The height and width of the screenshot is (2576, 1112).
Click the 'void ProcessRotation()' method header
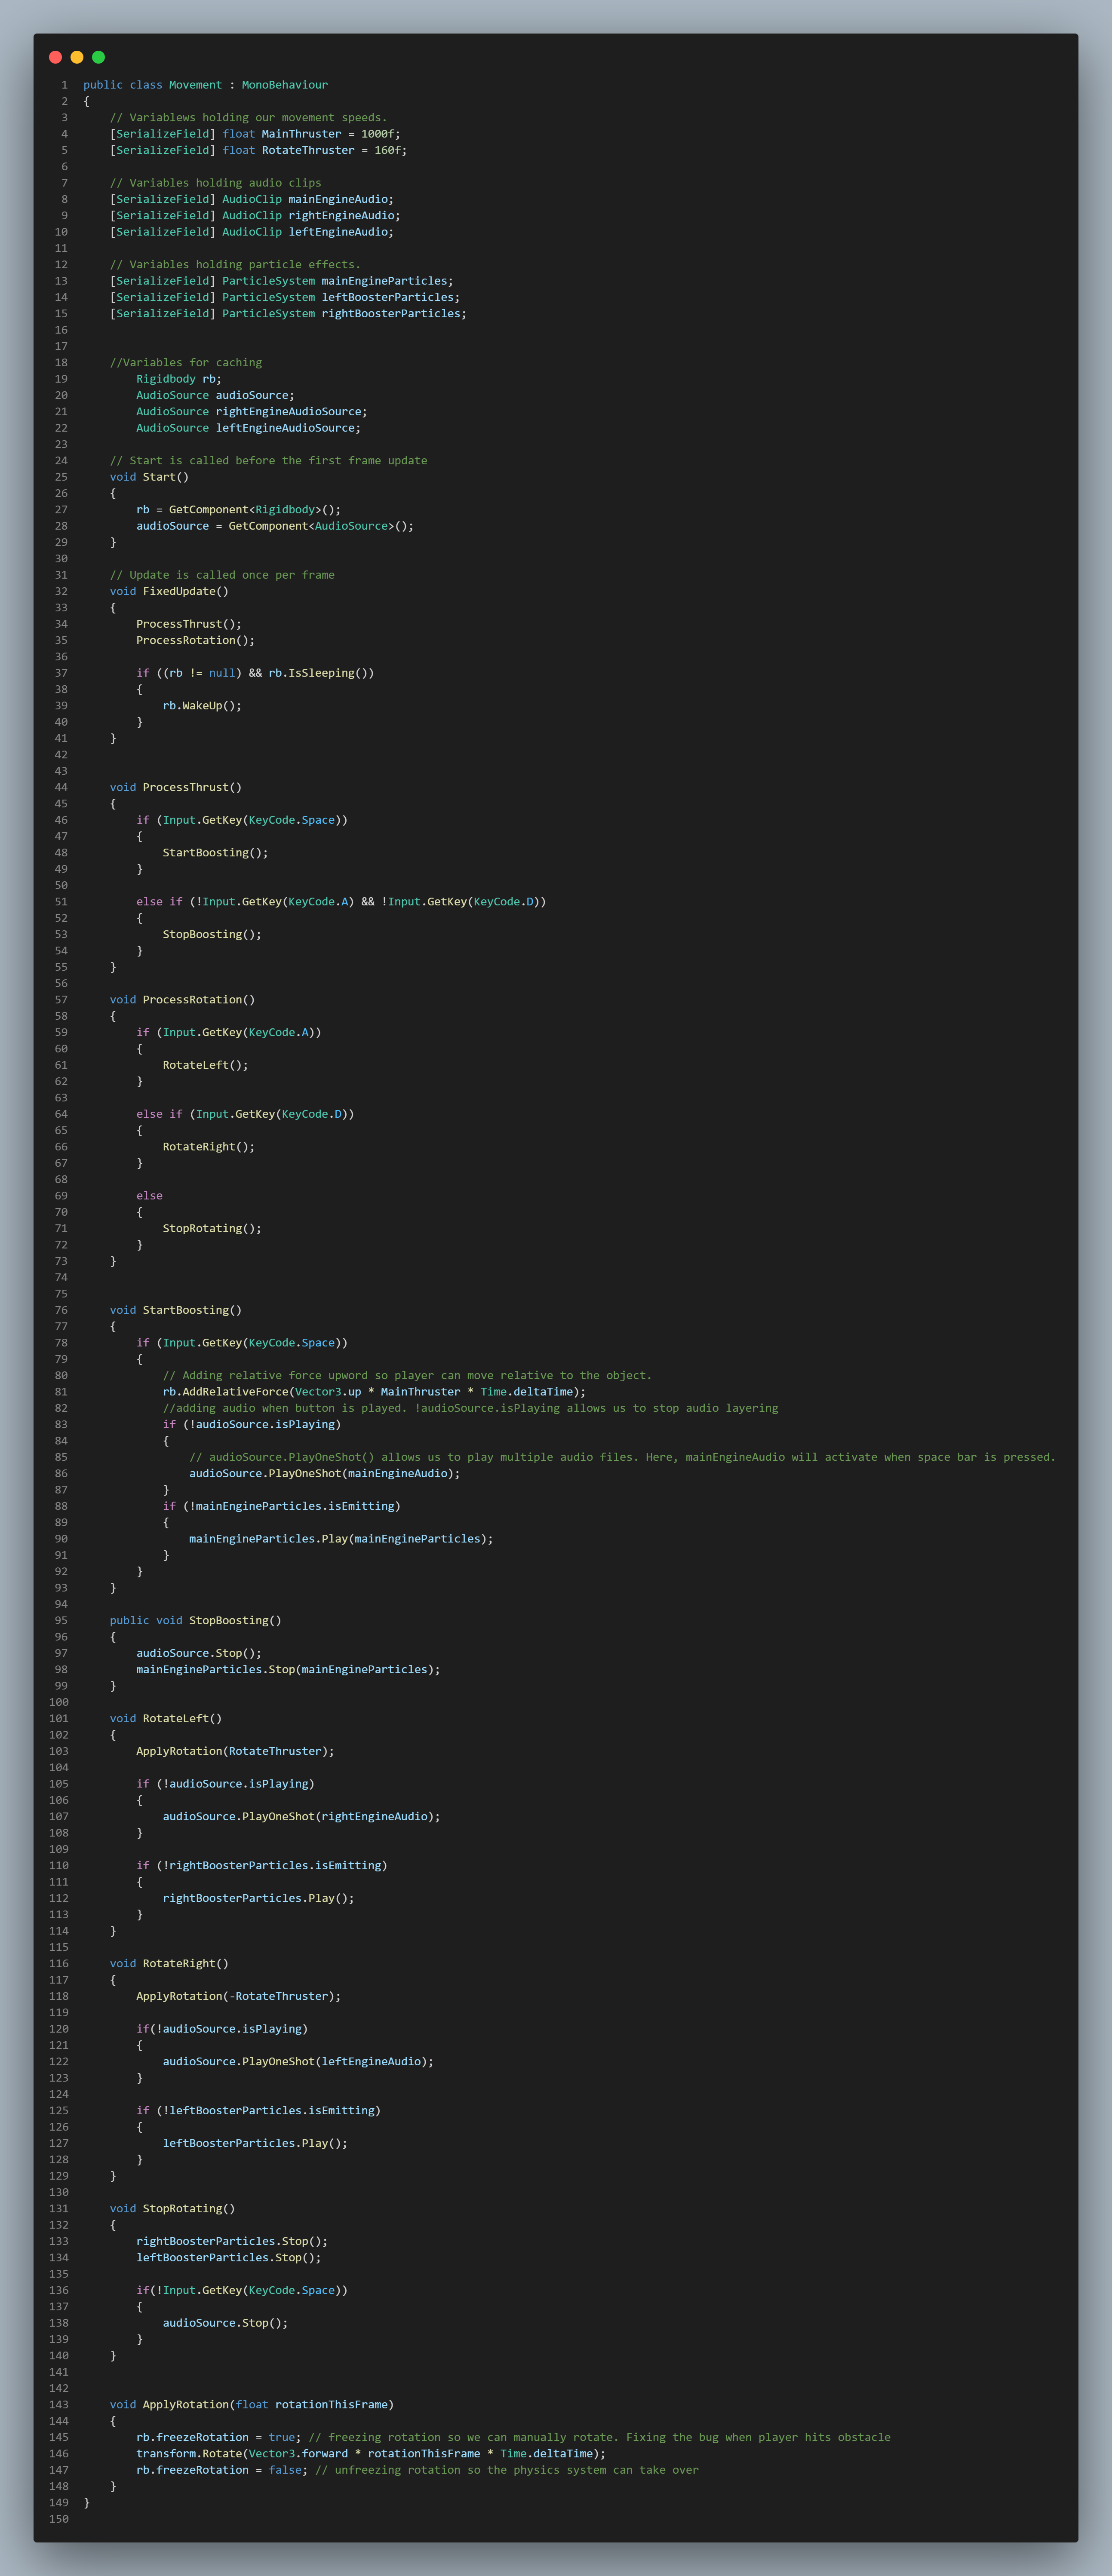(x=182, y=1000)
